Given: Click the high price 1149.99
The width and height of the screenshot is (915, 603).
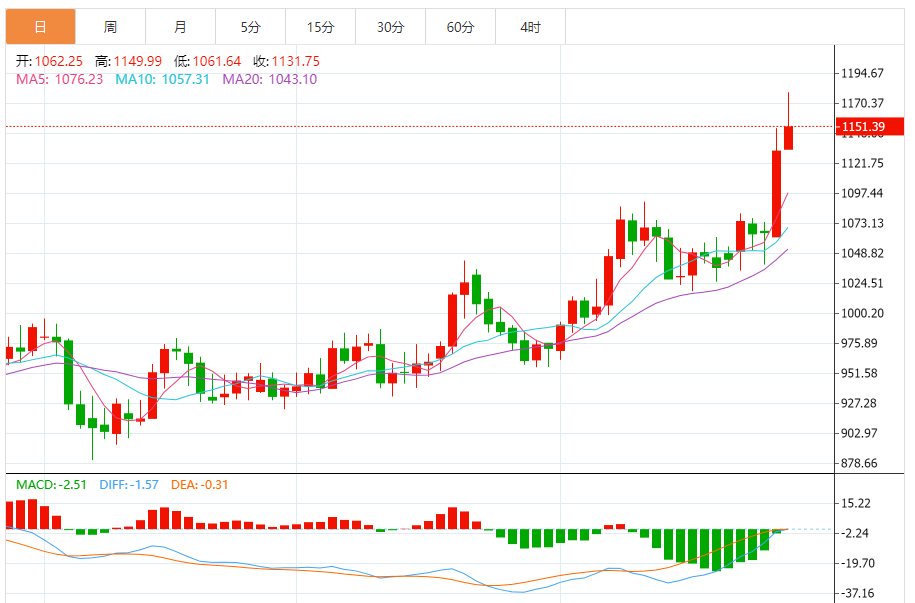Looking at the screenshot, I should [x=138, y=61].
